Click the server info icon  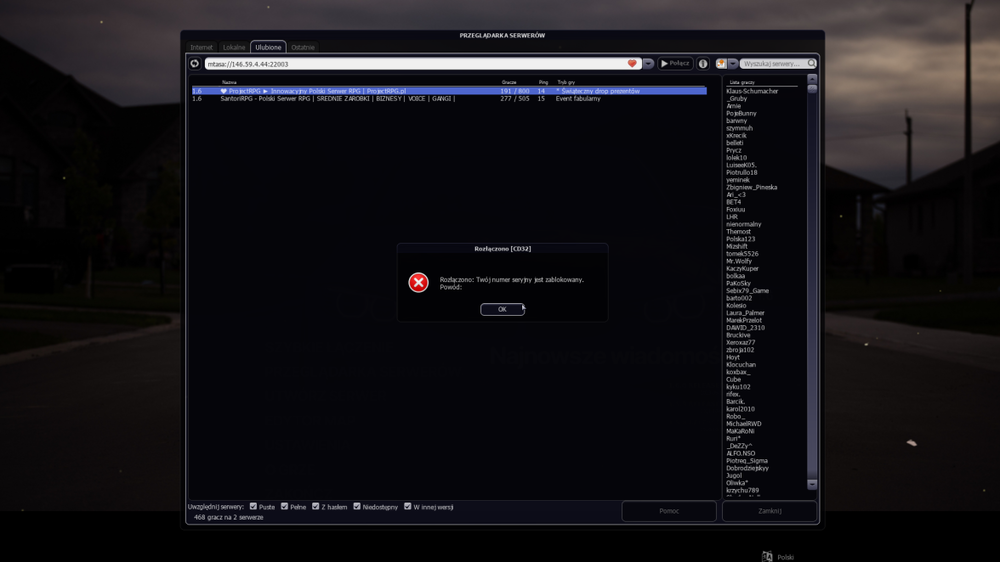tap(703, 64)
